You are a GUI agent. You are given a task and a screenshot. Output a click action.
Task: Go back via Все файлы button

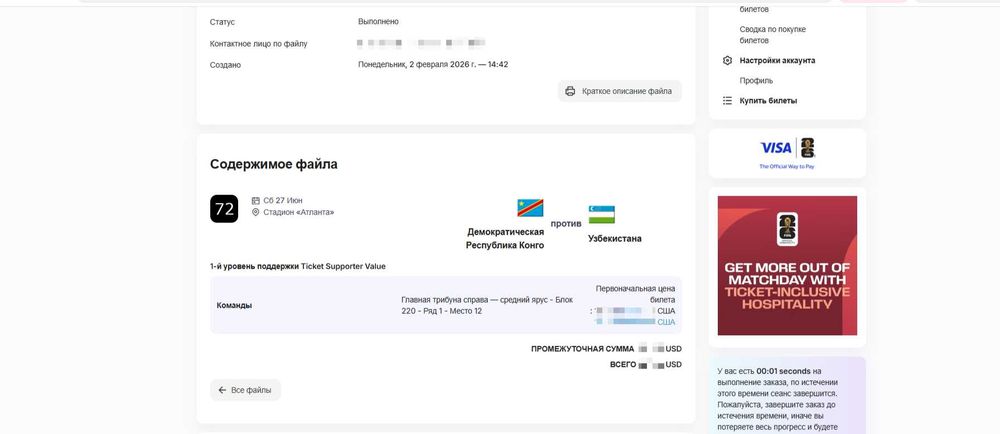246,390
